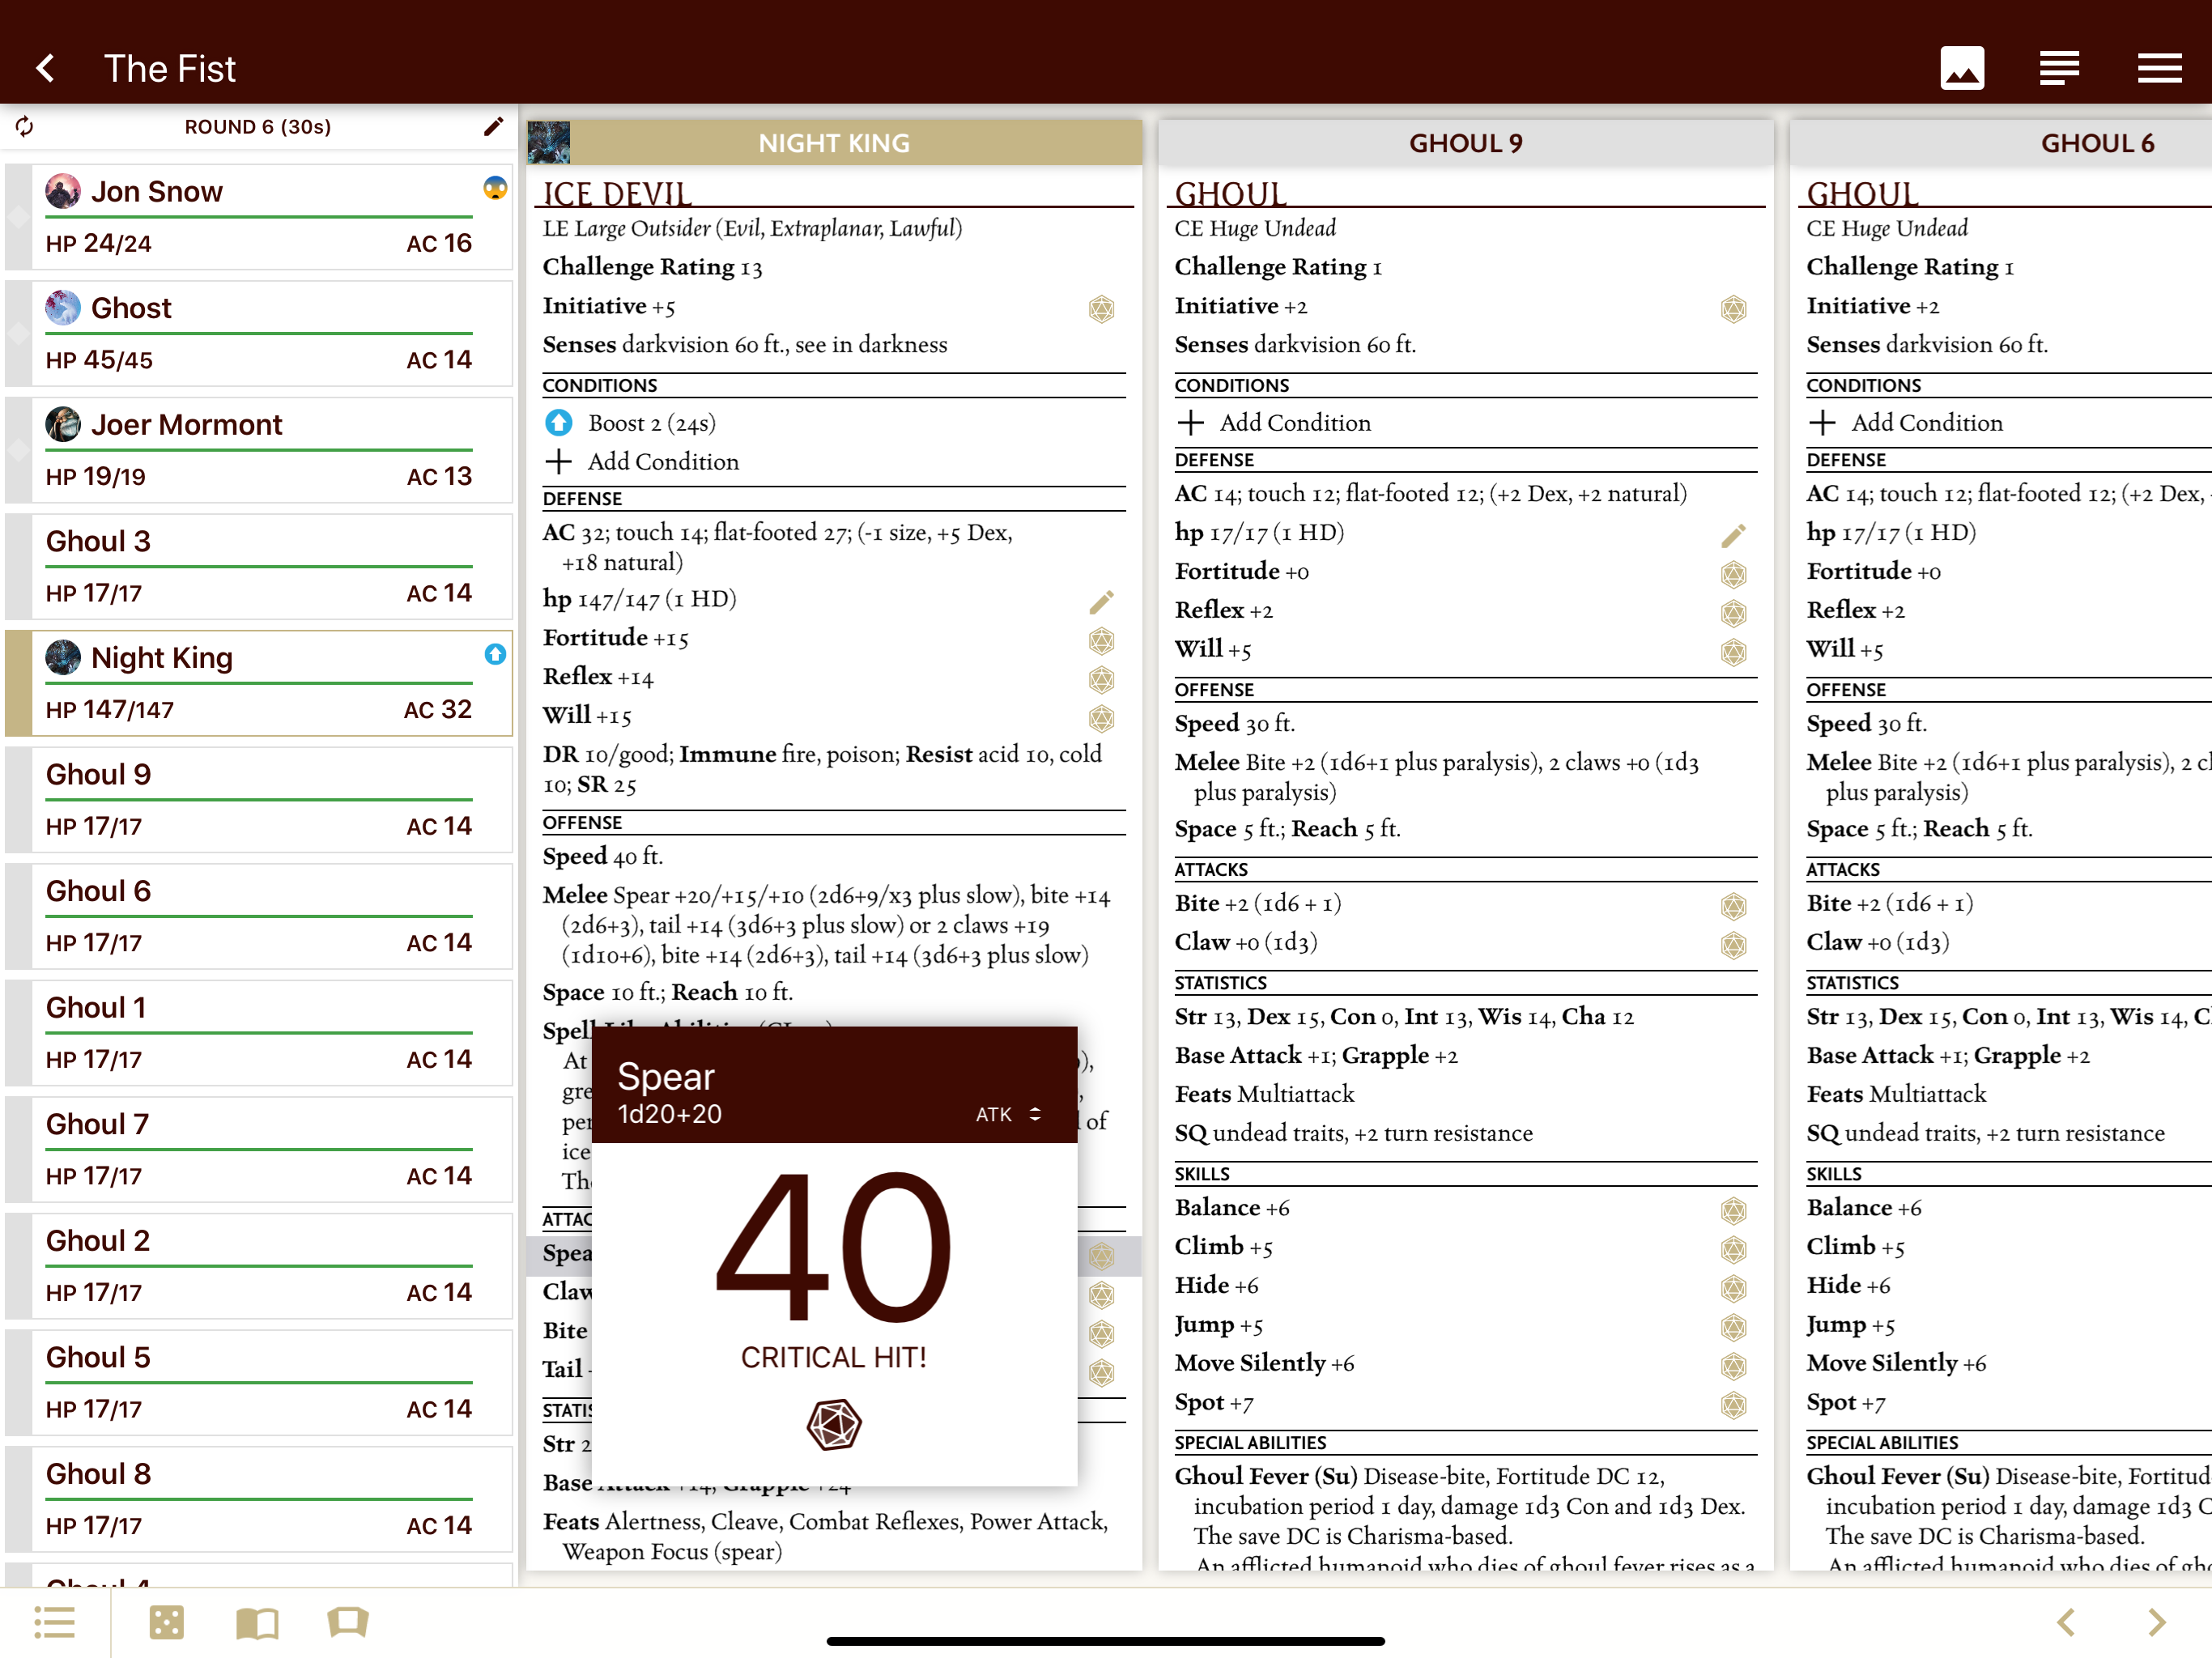Reroll the Spear attack die in popup

click(x=834, y=1424)
